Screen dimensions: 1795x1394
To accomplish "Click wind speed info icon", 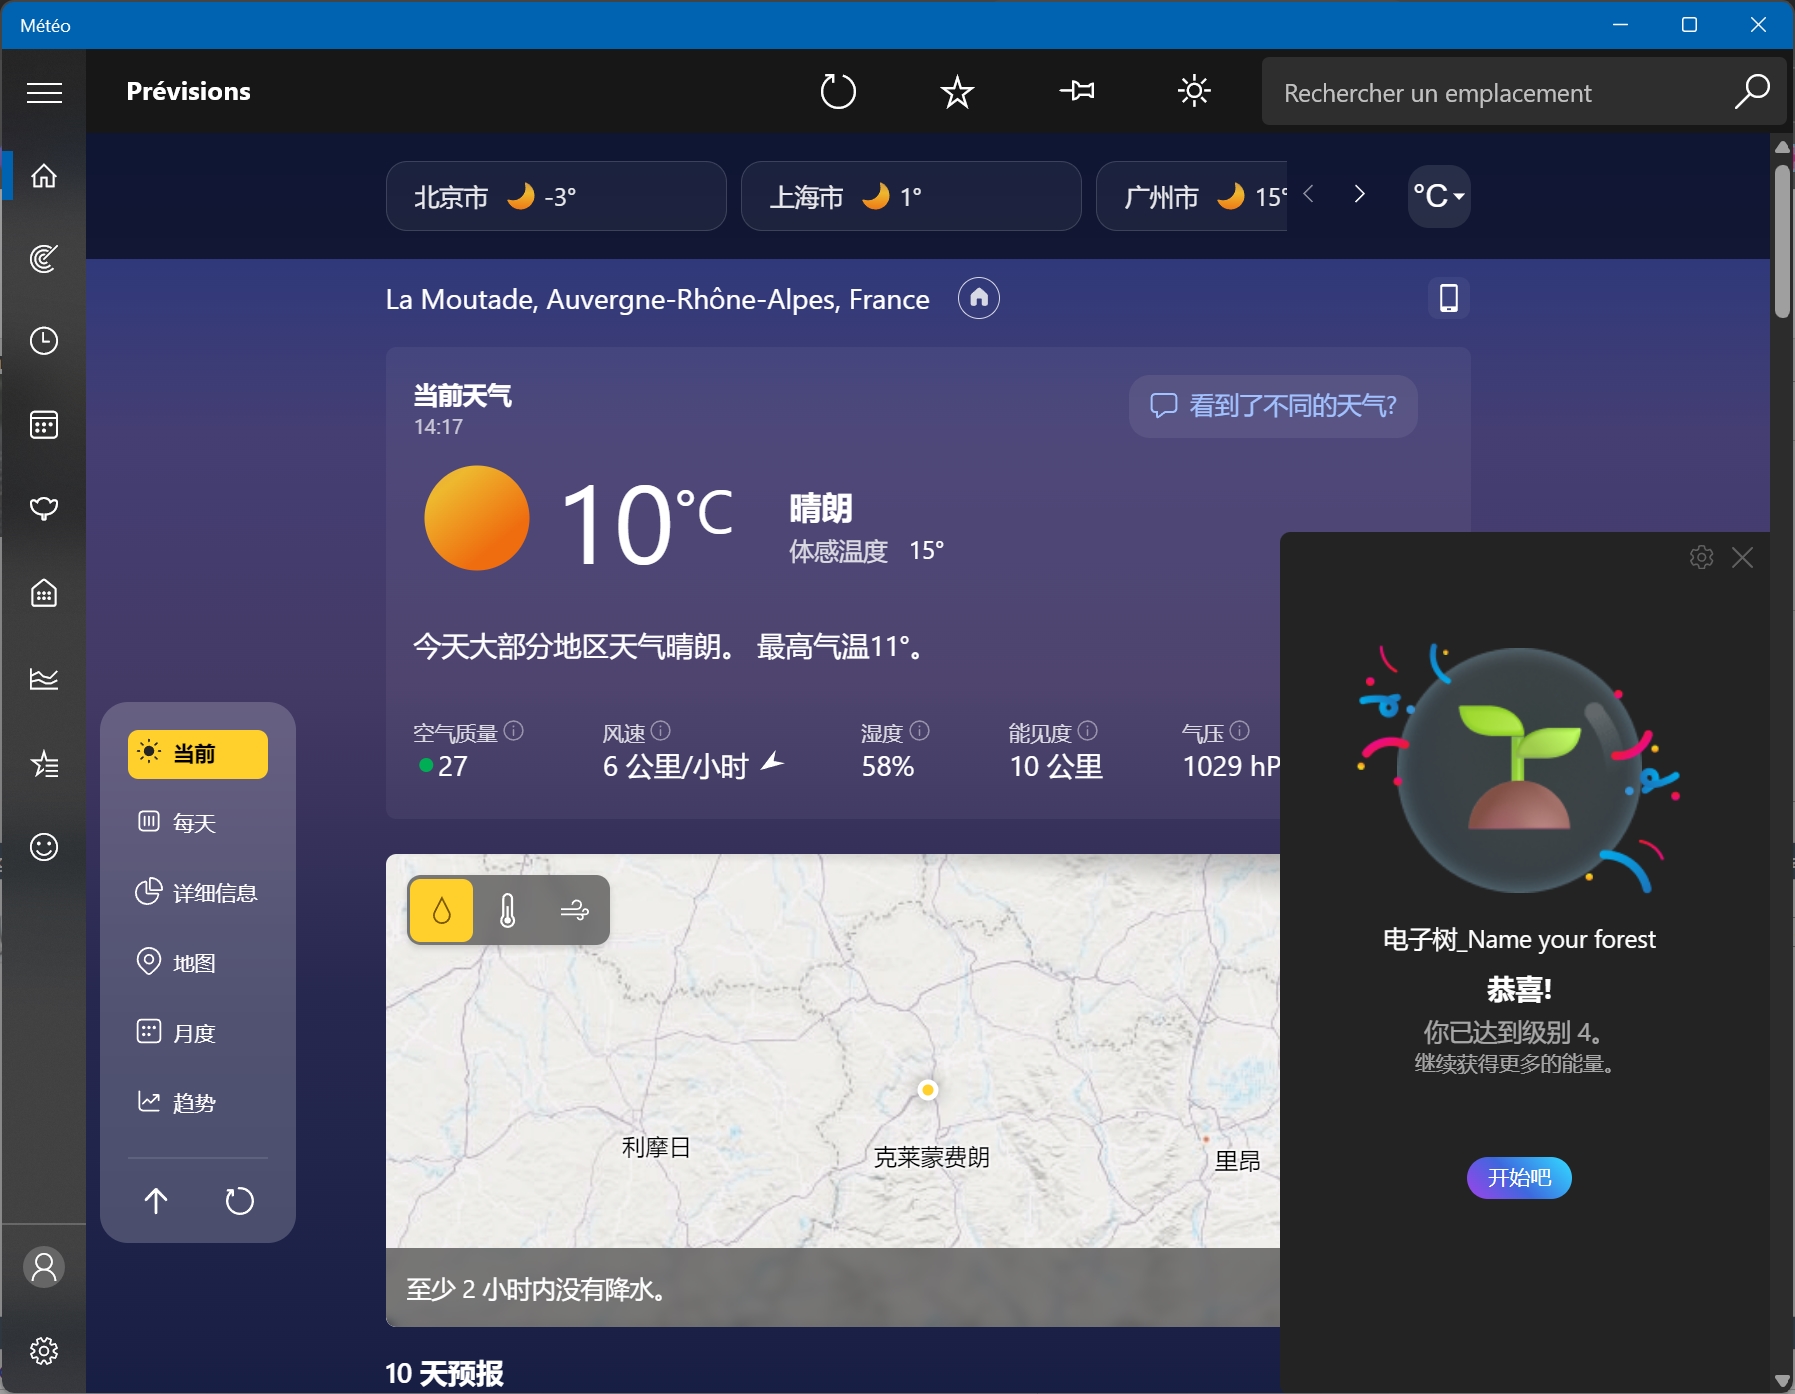I will tap(661, 731).
